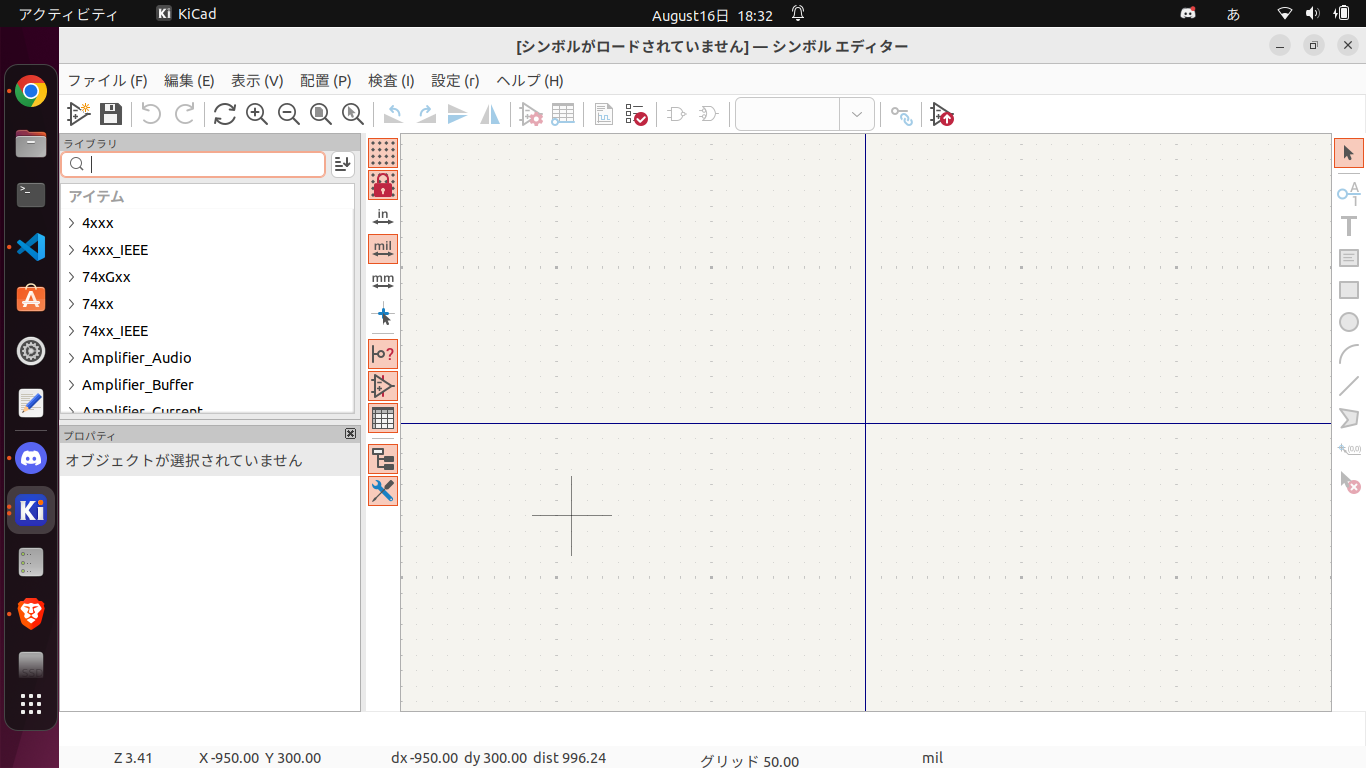Select the rectangle drawing tool
The width and height of the screenshot is (1366, 768).
[1349, 290]
